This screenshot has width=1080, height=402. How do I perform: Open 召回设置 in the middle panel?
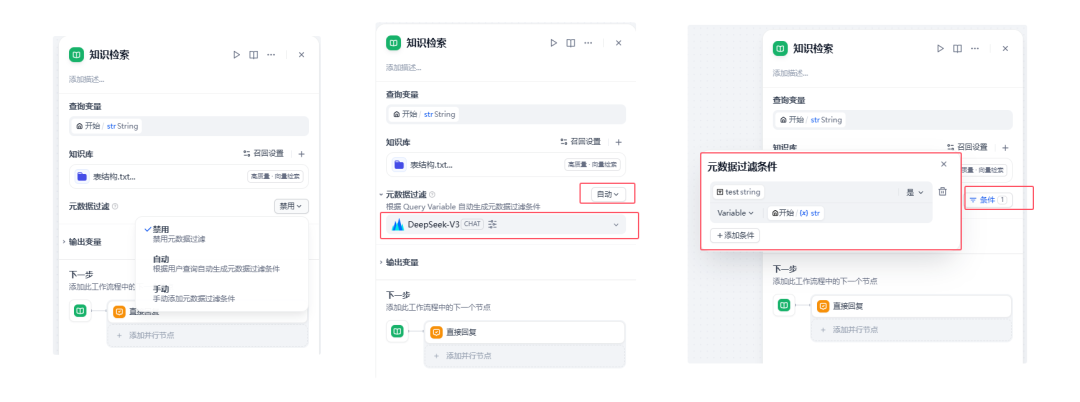[x=580, y=142]
